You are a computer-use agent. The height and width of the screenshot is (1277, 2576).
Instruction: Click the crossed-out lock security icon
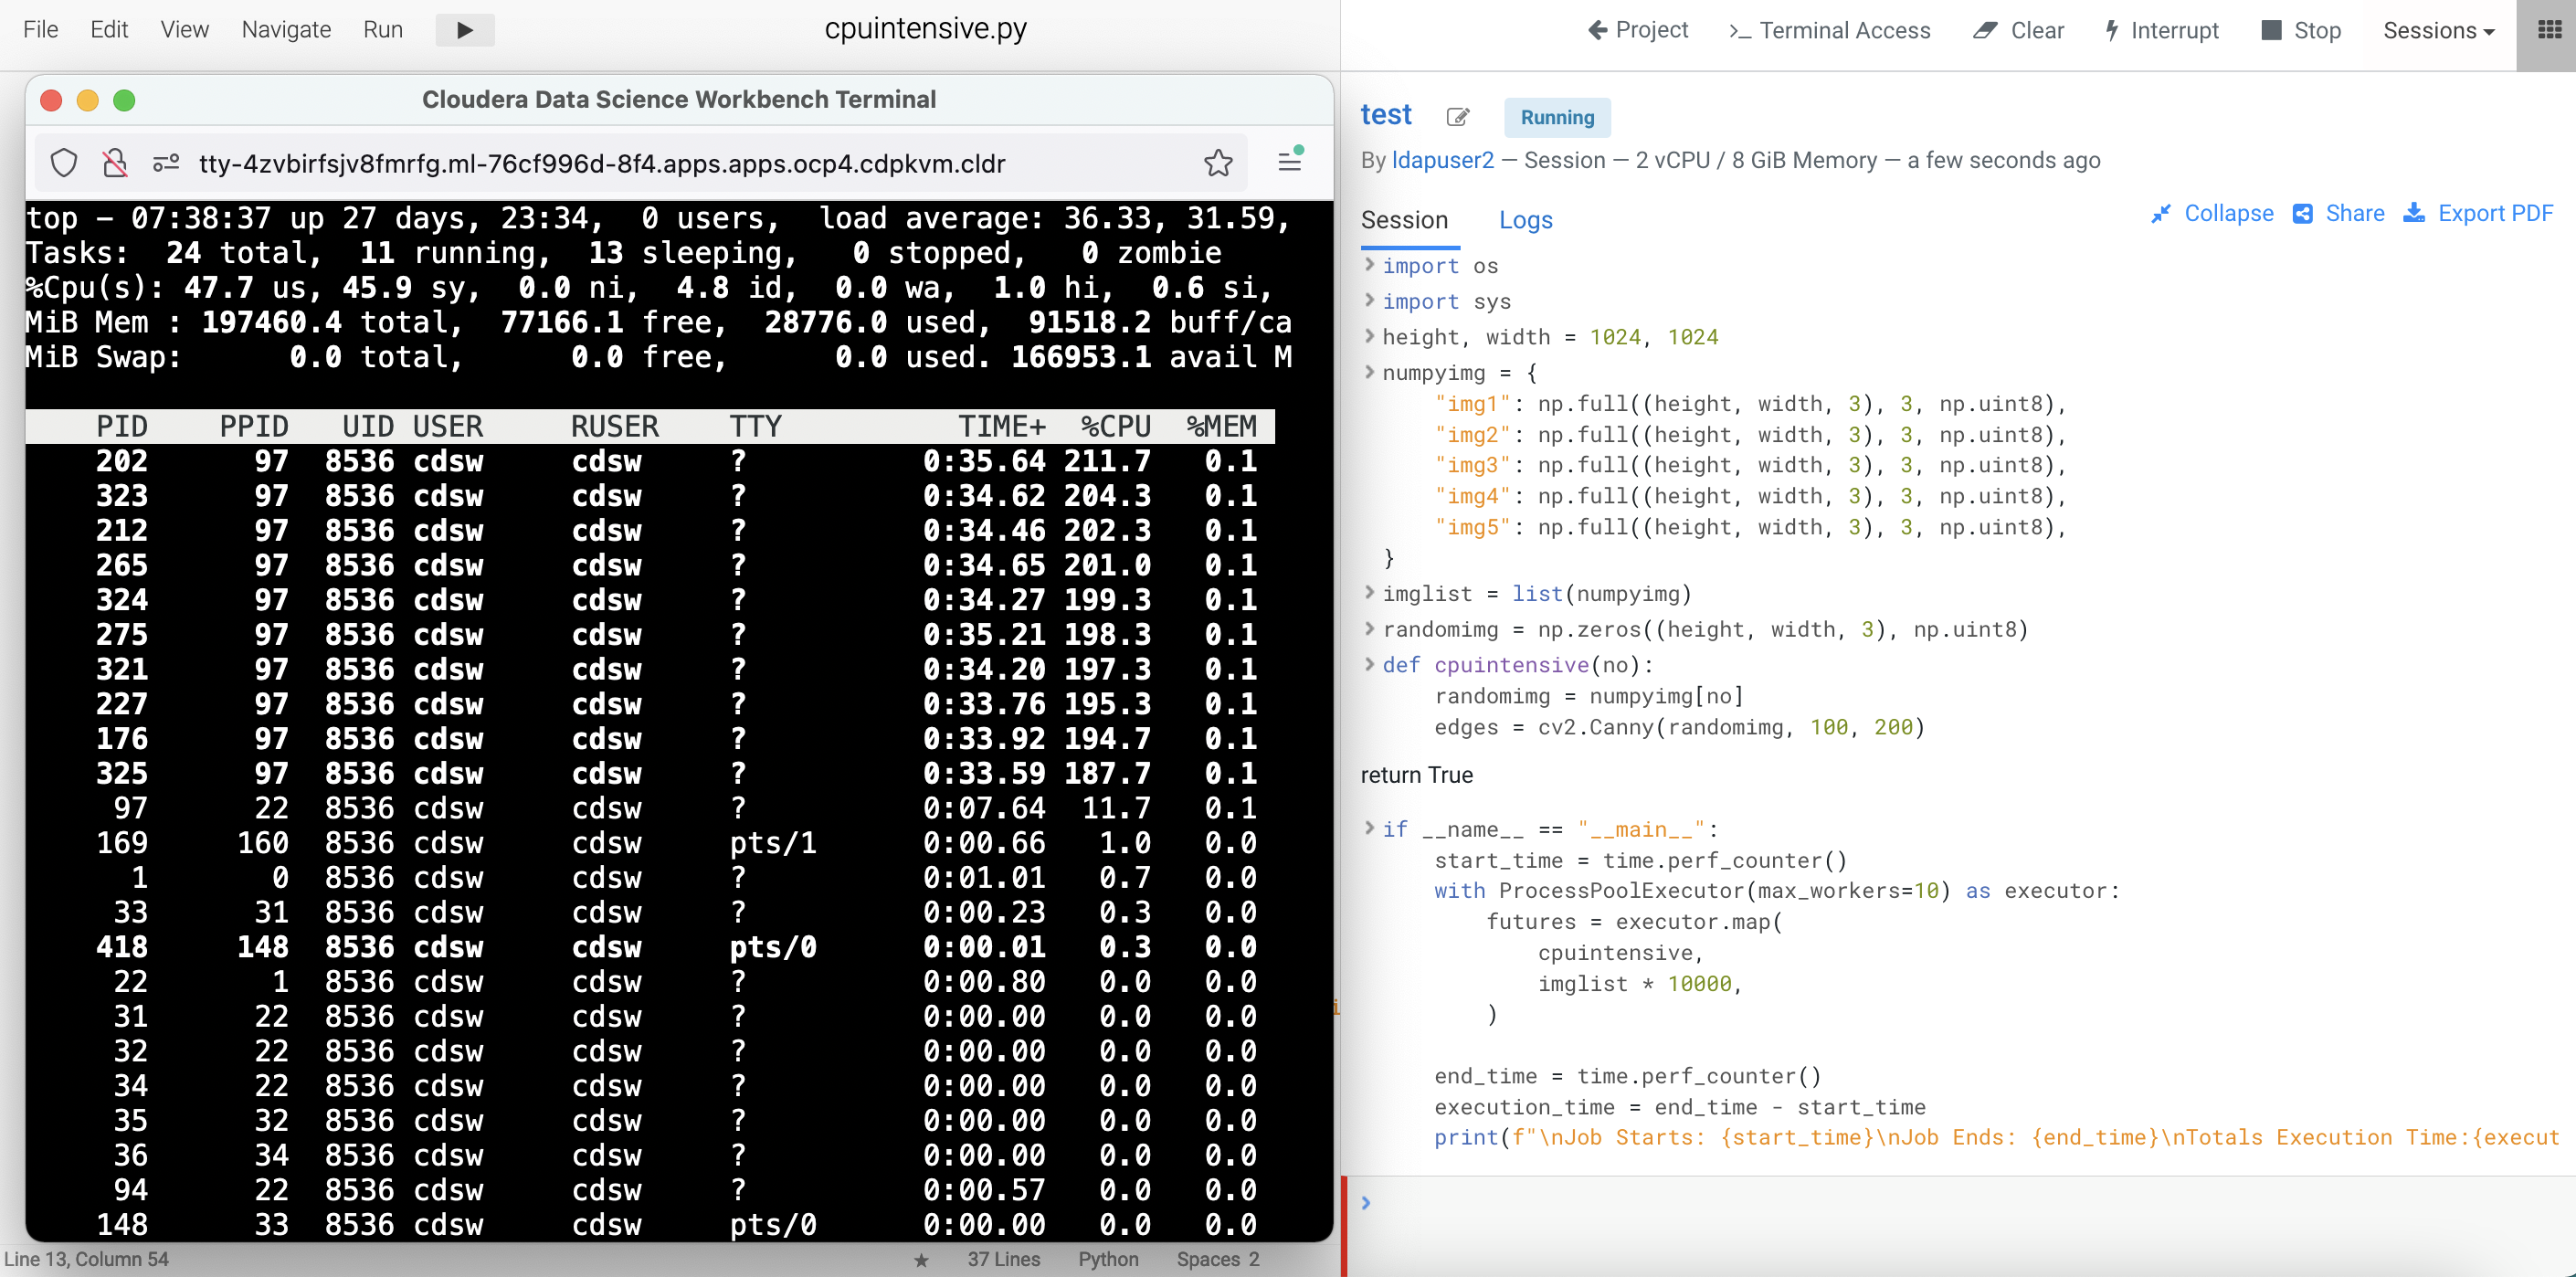[x=115, y=163]
